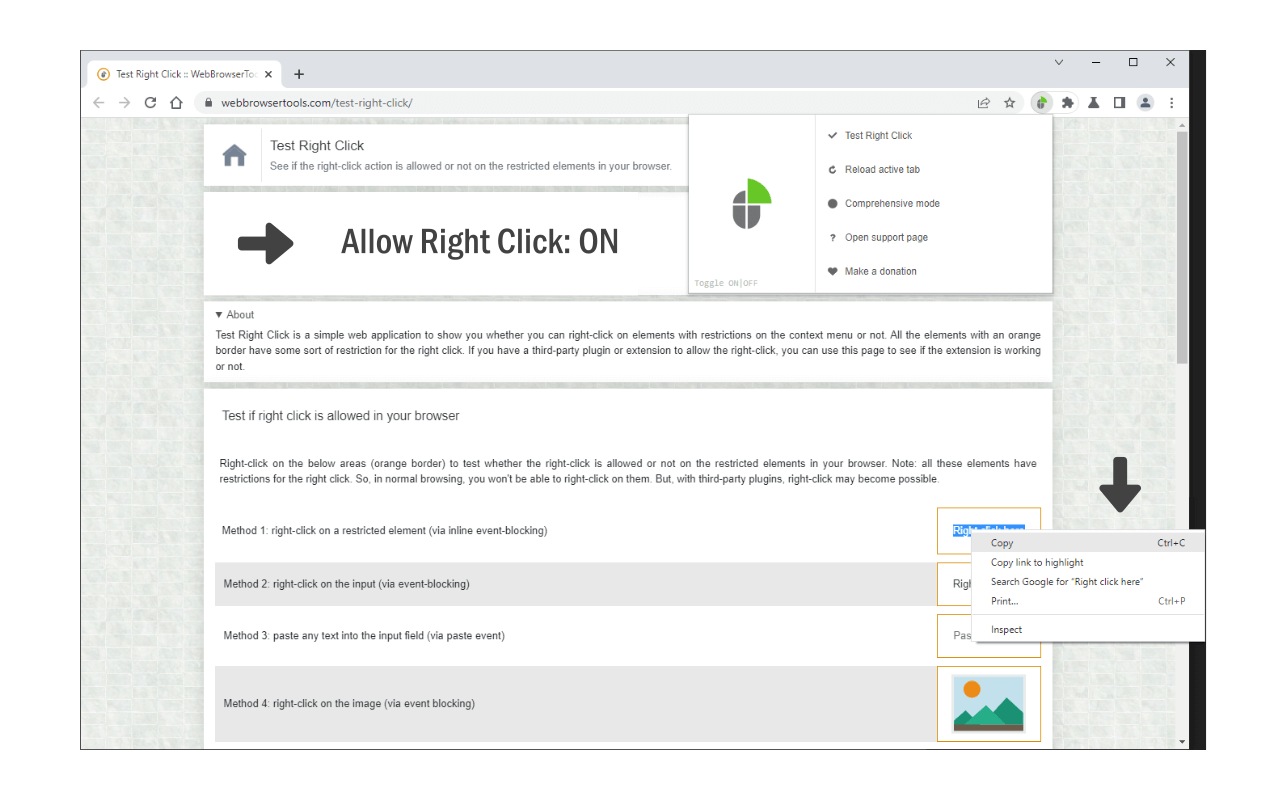This screenshot has height=800, width=1280.
Task: Open the Chrome profile avatar icon
Action: 1145,102
